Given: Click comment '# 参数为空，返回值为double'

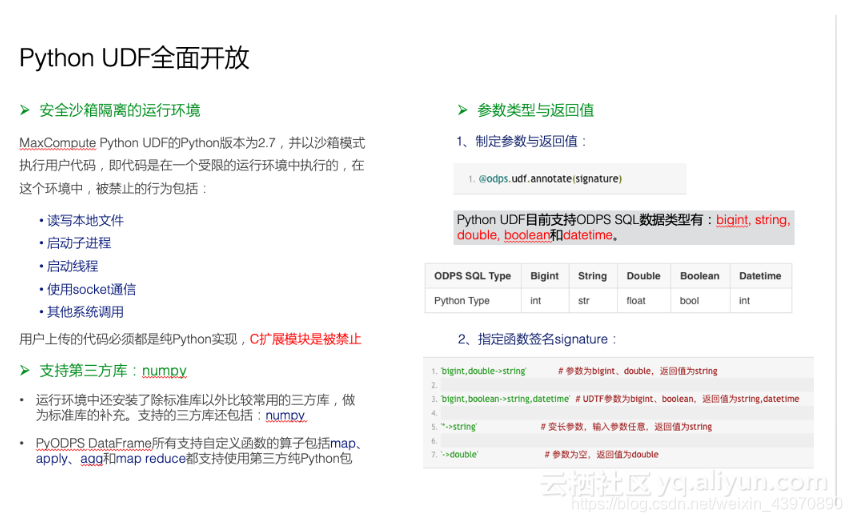Looking at the screenshot, I should pos(602,455).
